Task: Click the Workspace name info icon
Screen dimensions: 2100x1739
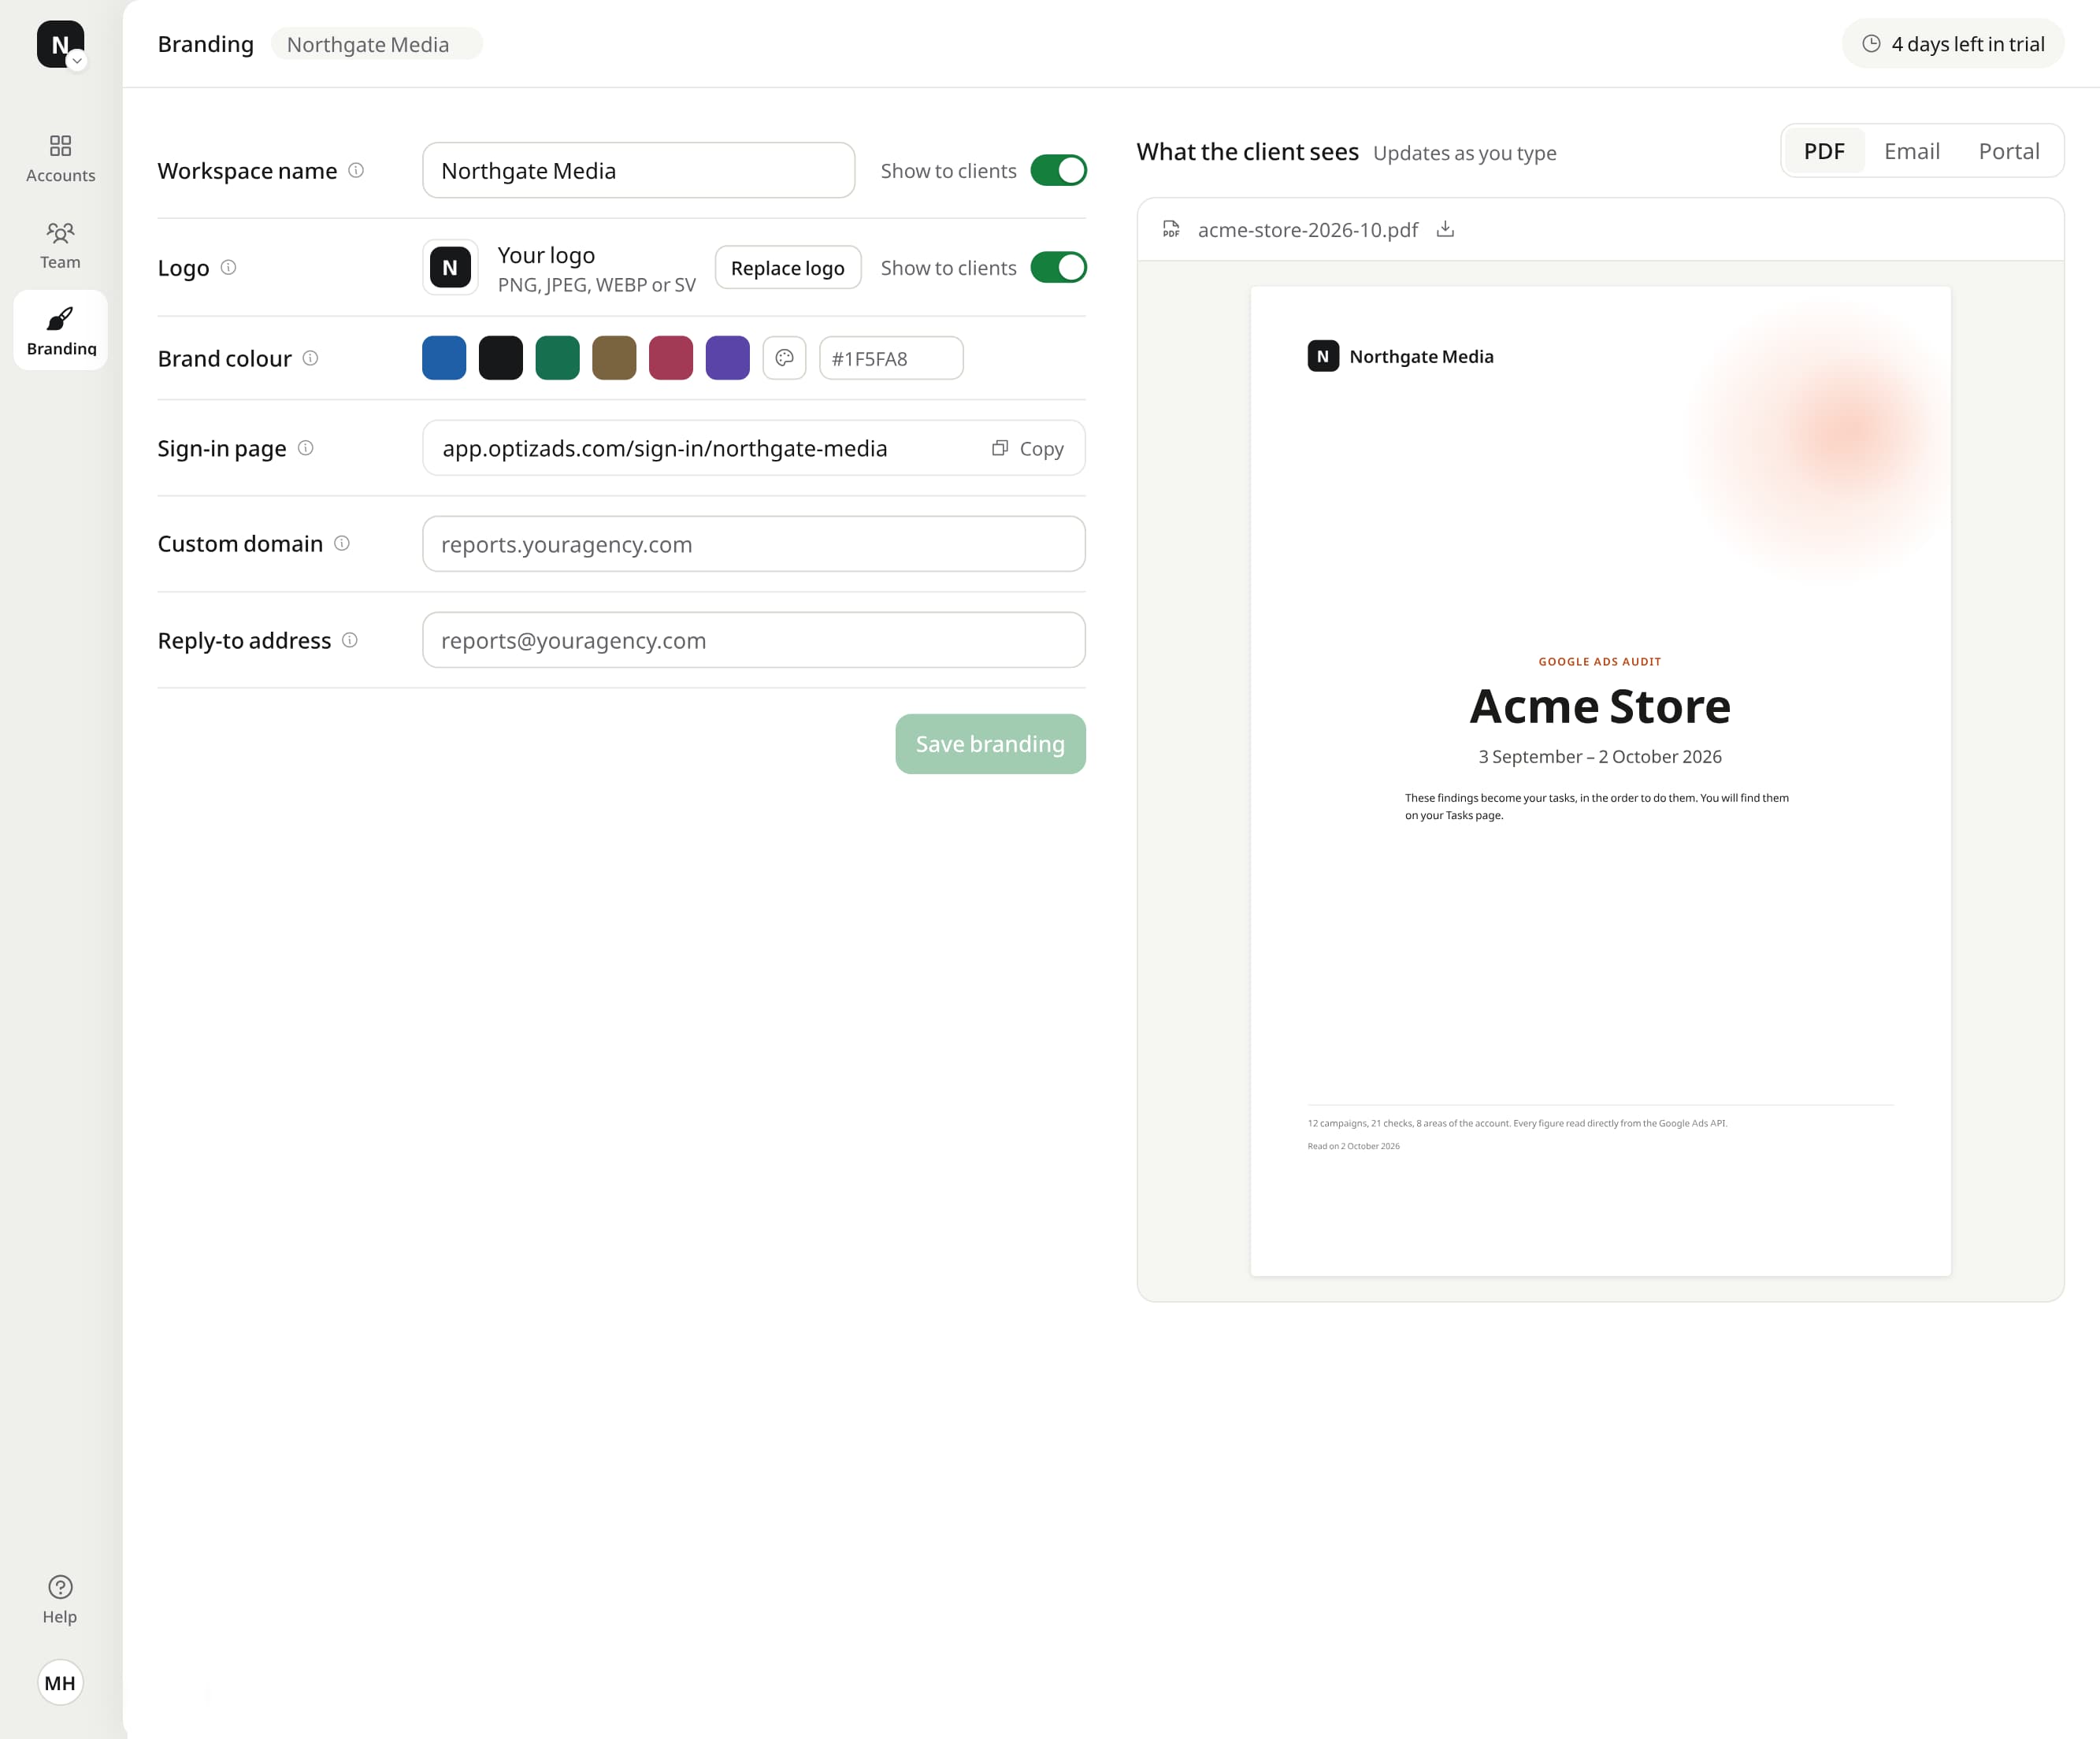Action: pos(356,170)
